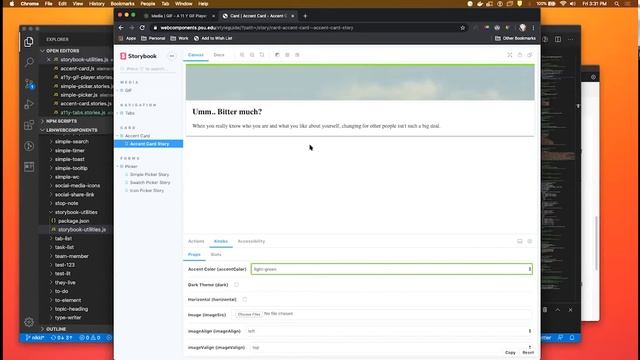Open Source Control view in VS Code
Viewport: 640px width, 360px height.
tap(29, 84)
